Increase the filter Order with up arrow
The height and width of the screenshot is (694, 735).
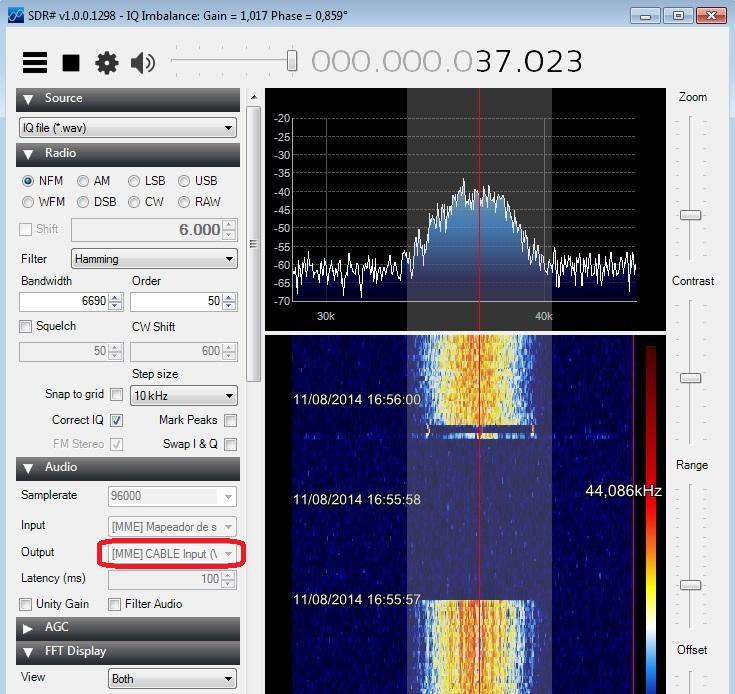point(229,297)
